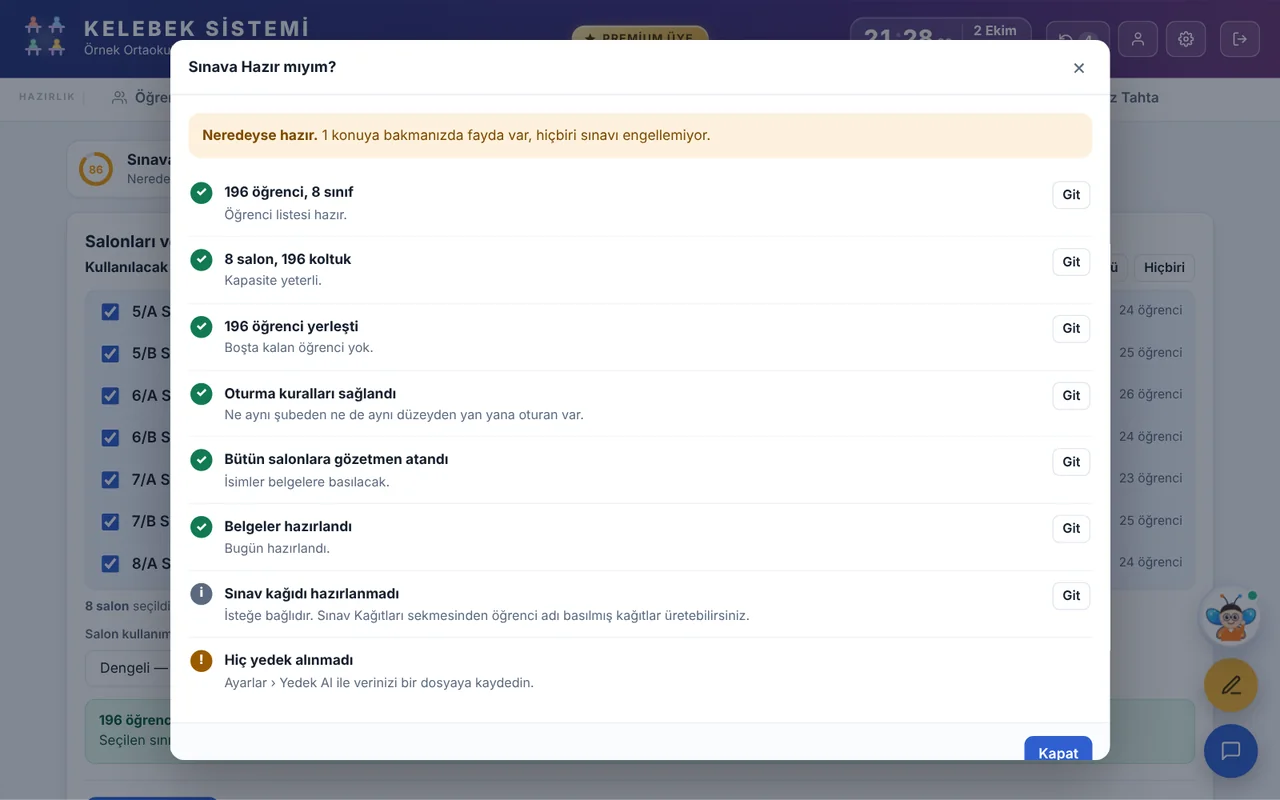The height and width of the screenshot is (800, 1280).
Task: Click Git for 8 salon, 196 koltuk
Action: (x=1071, y=262)
